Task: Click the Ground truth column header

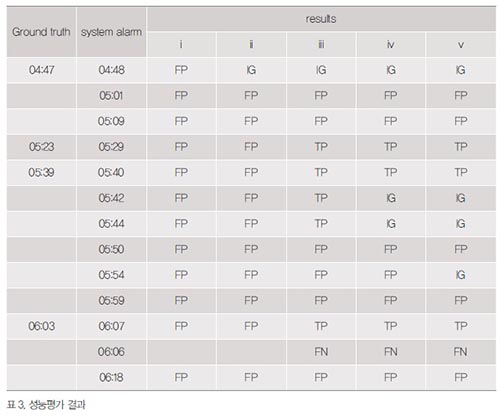Action: [x=41, y=32]
